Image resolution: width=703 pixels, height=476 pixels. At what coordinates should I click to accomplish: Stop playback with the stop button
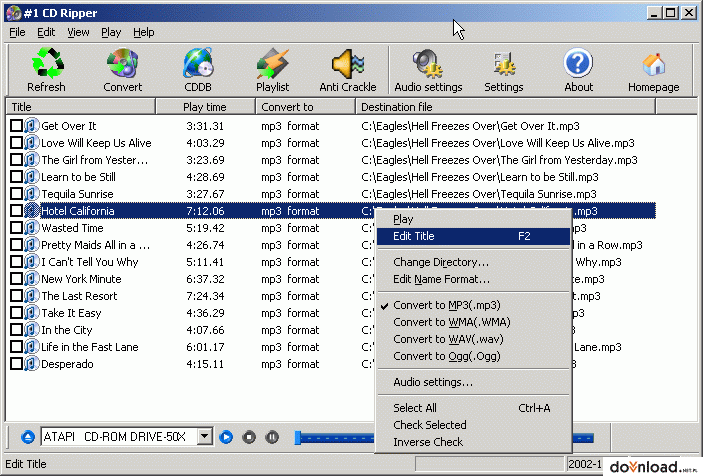[249, 437]
